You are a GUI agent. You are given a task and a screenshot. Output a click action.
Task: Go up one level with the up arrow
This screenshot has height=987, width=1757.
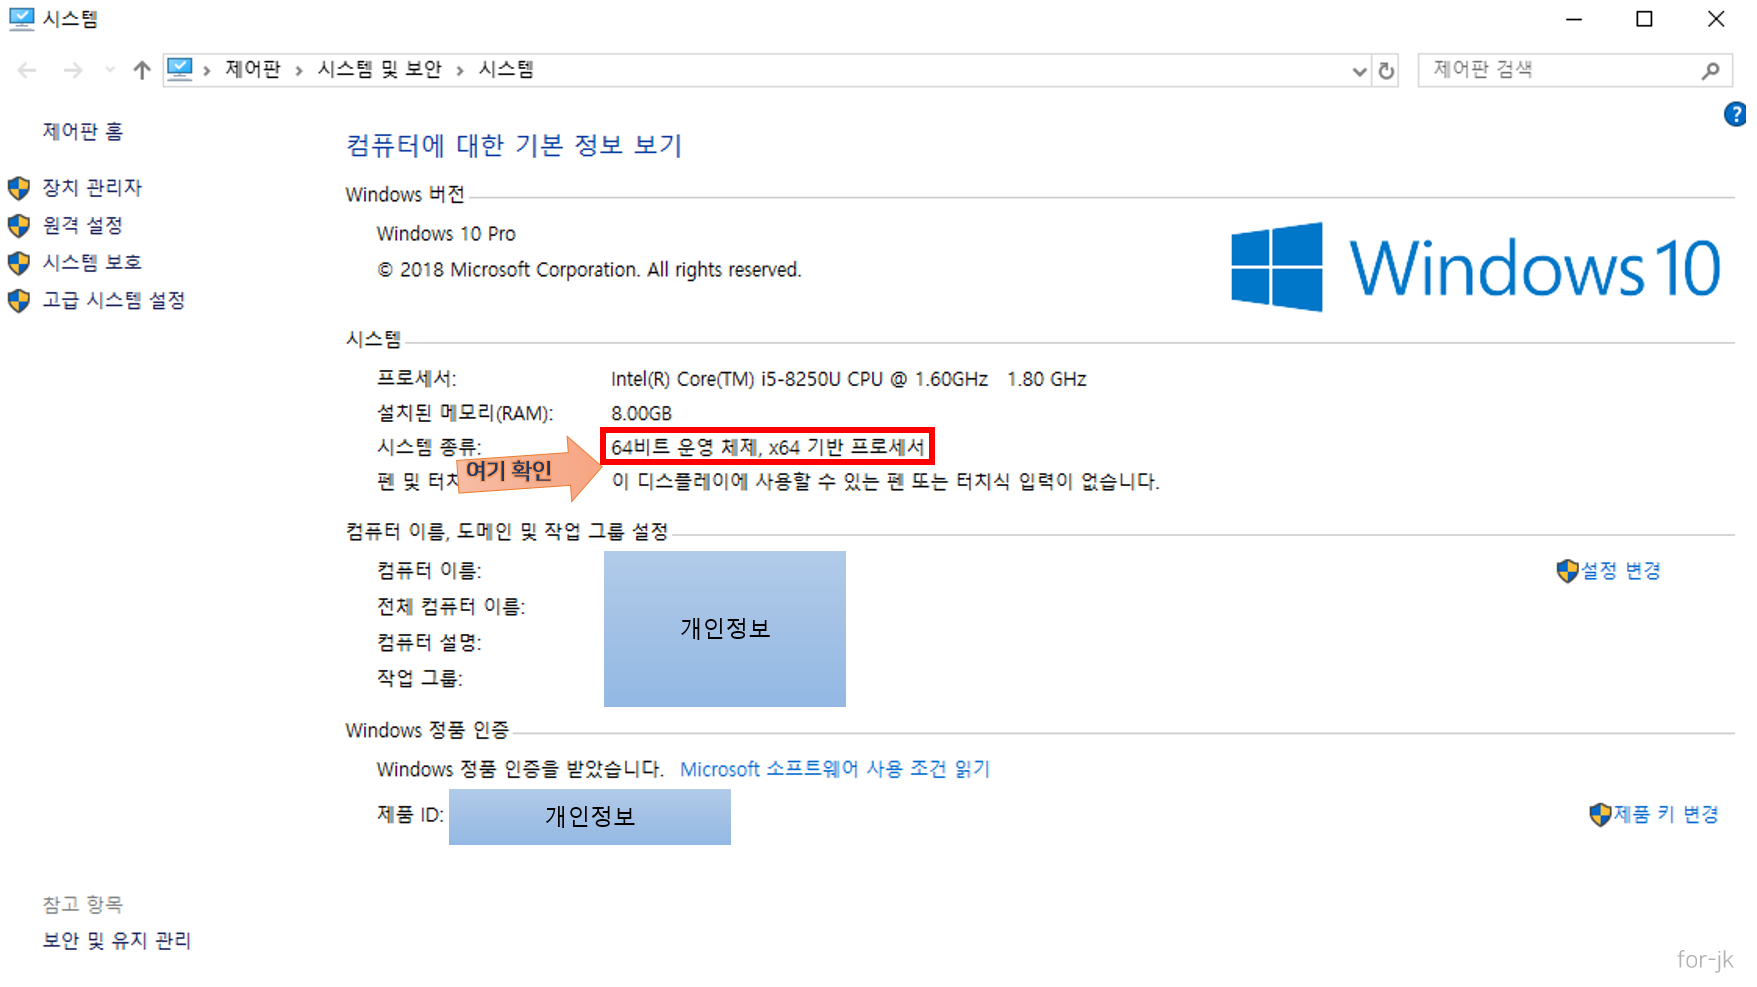(142, 70)
